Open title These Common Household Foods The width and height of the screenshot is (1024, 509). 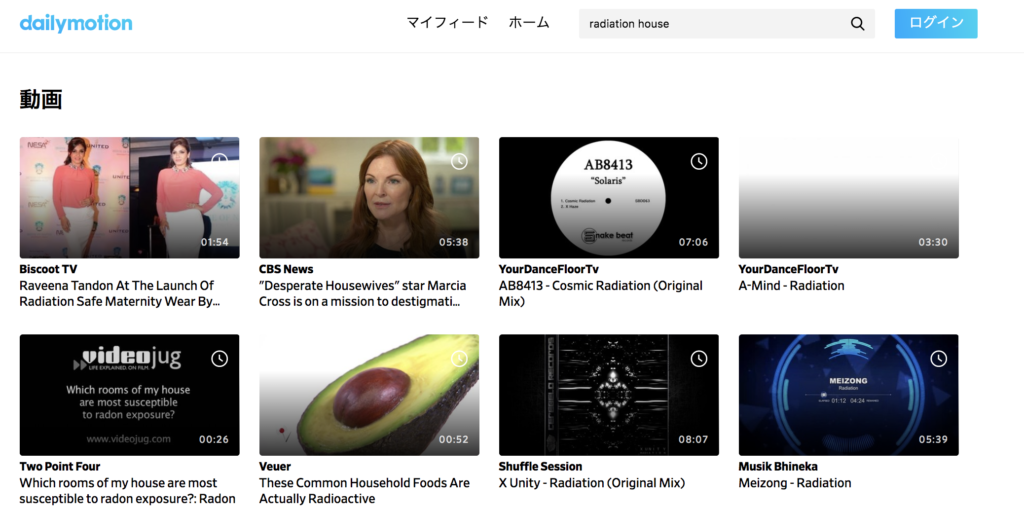364,491
